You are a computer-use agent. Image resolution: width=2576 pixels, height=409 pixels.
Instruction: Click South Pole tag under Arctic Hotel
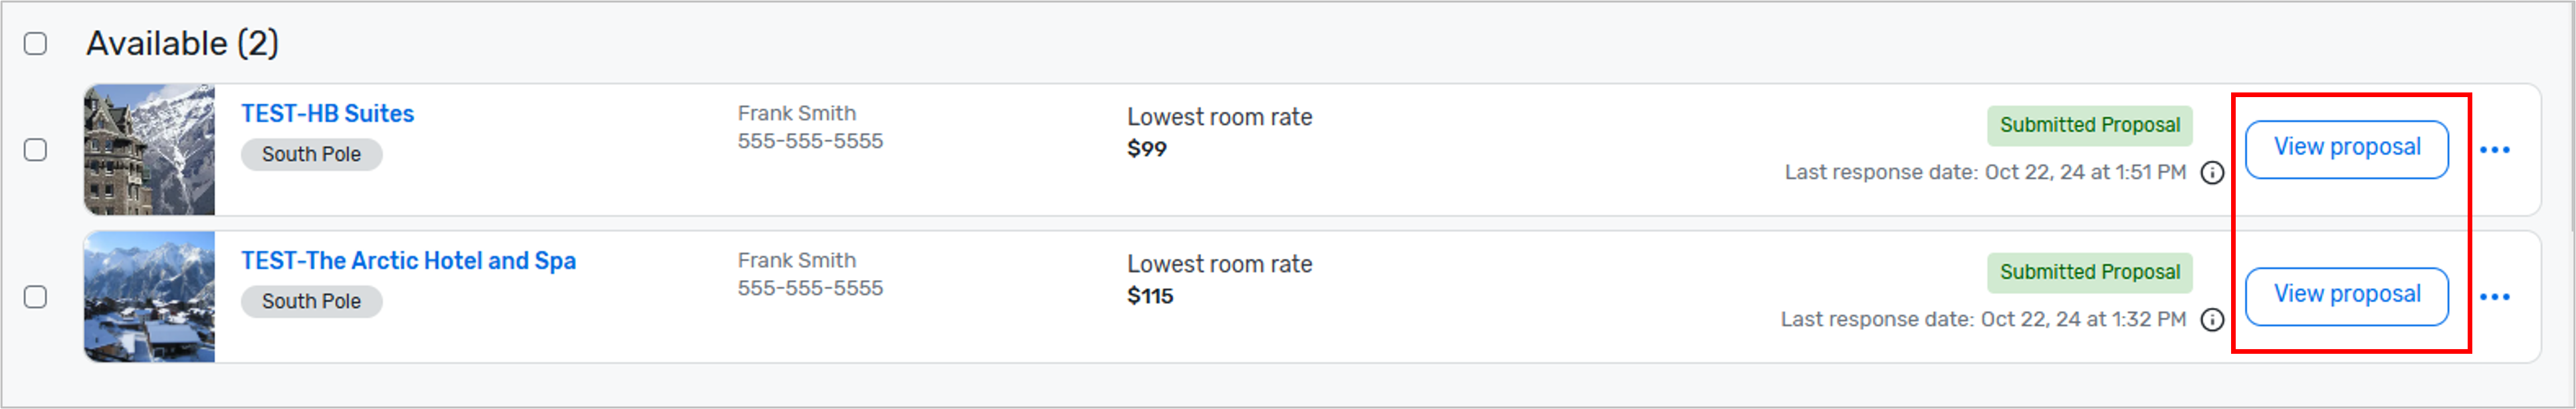tap(311, 301)
